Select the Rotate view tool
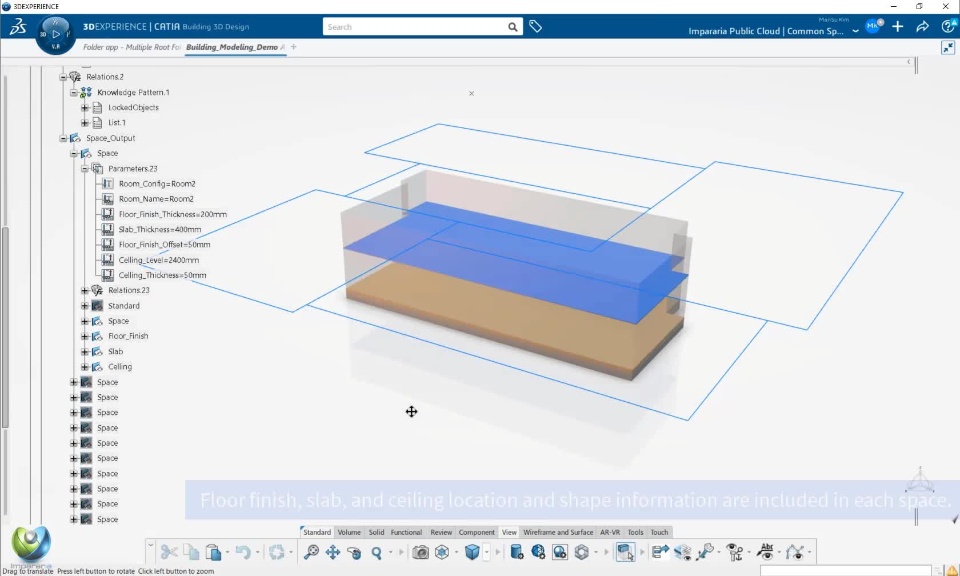The height and width of the screenshot is (576, 960). click(354, 552)
